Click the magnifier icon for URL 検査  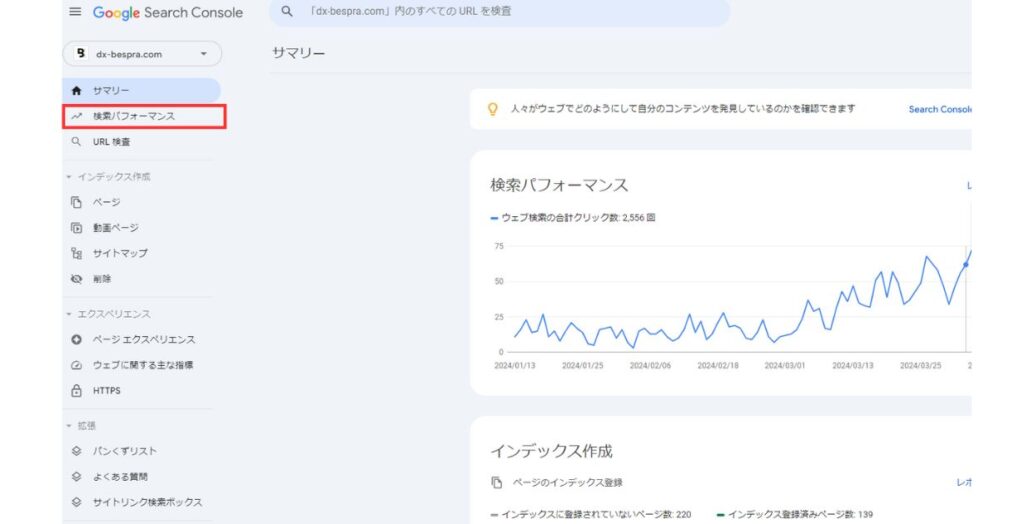point(76,142)
